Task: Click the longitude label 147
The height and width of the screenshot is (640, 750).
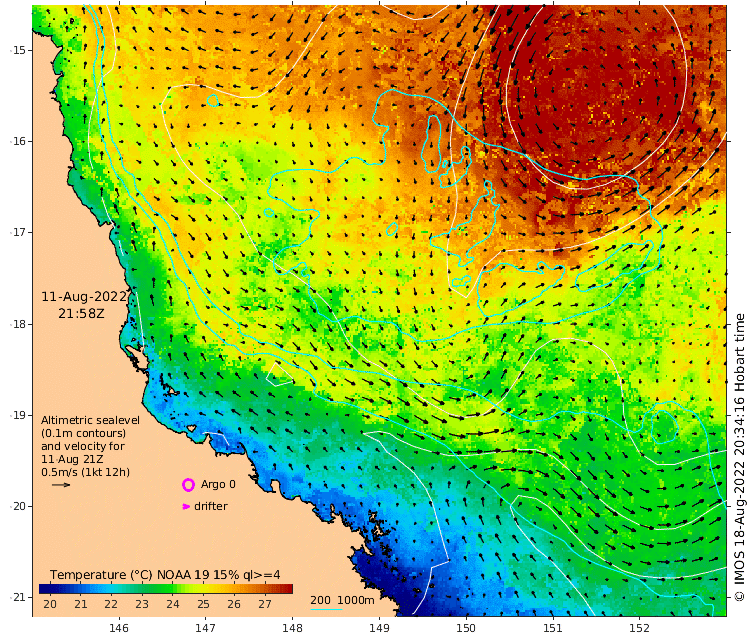Action: tap(205, 628)
